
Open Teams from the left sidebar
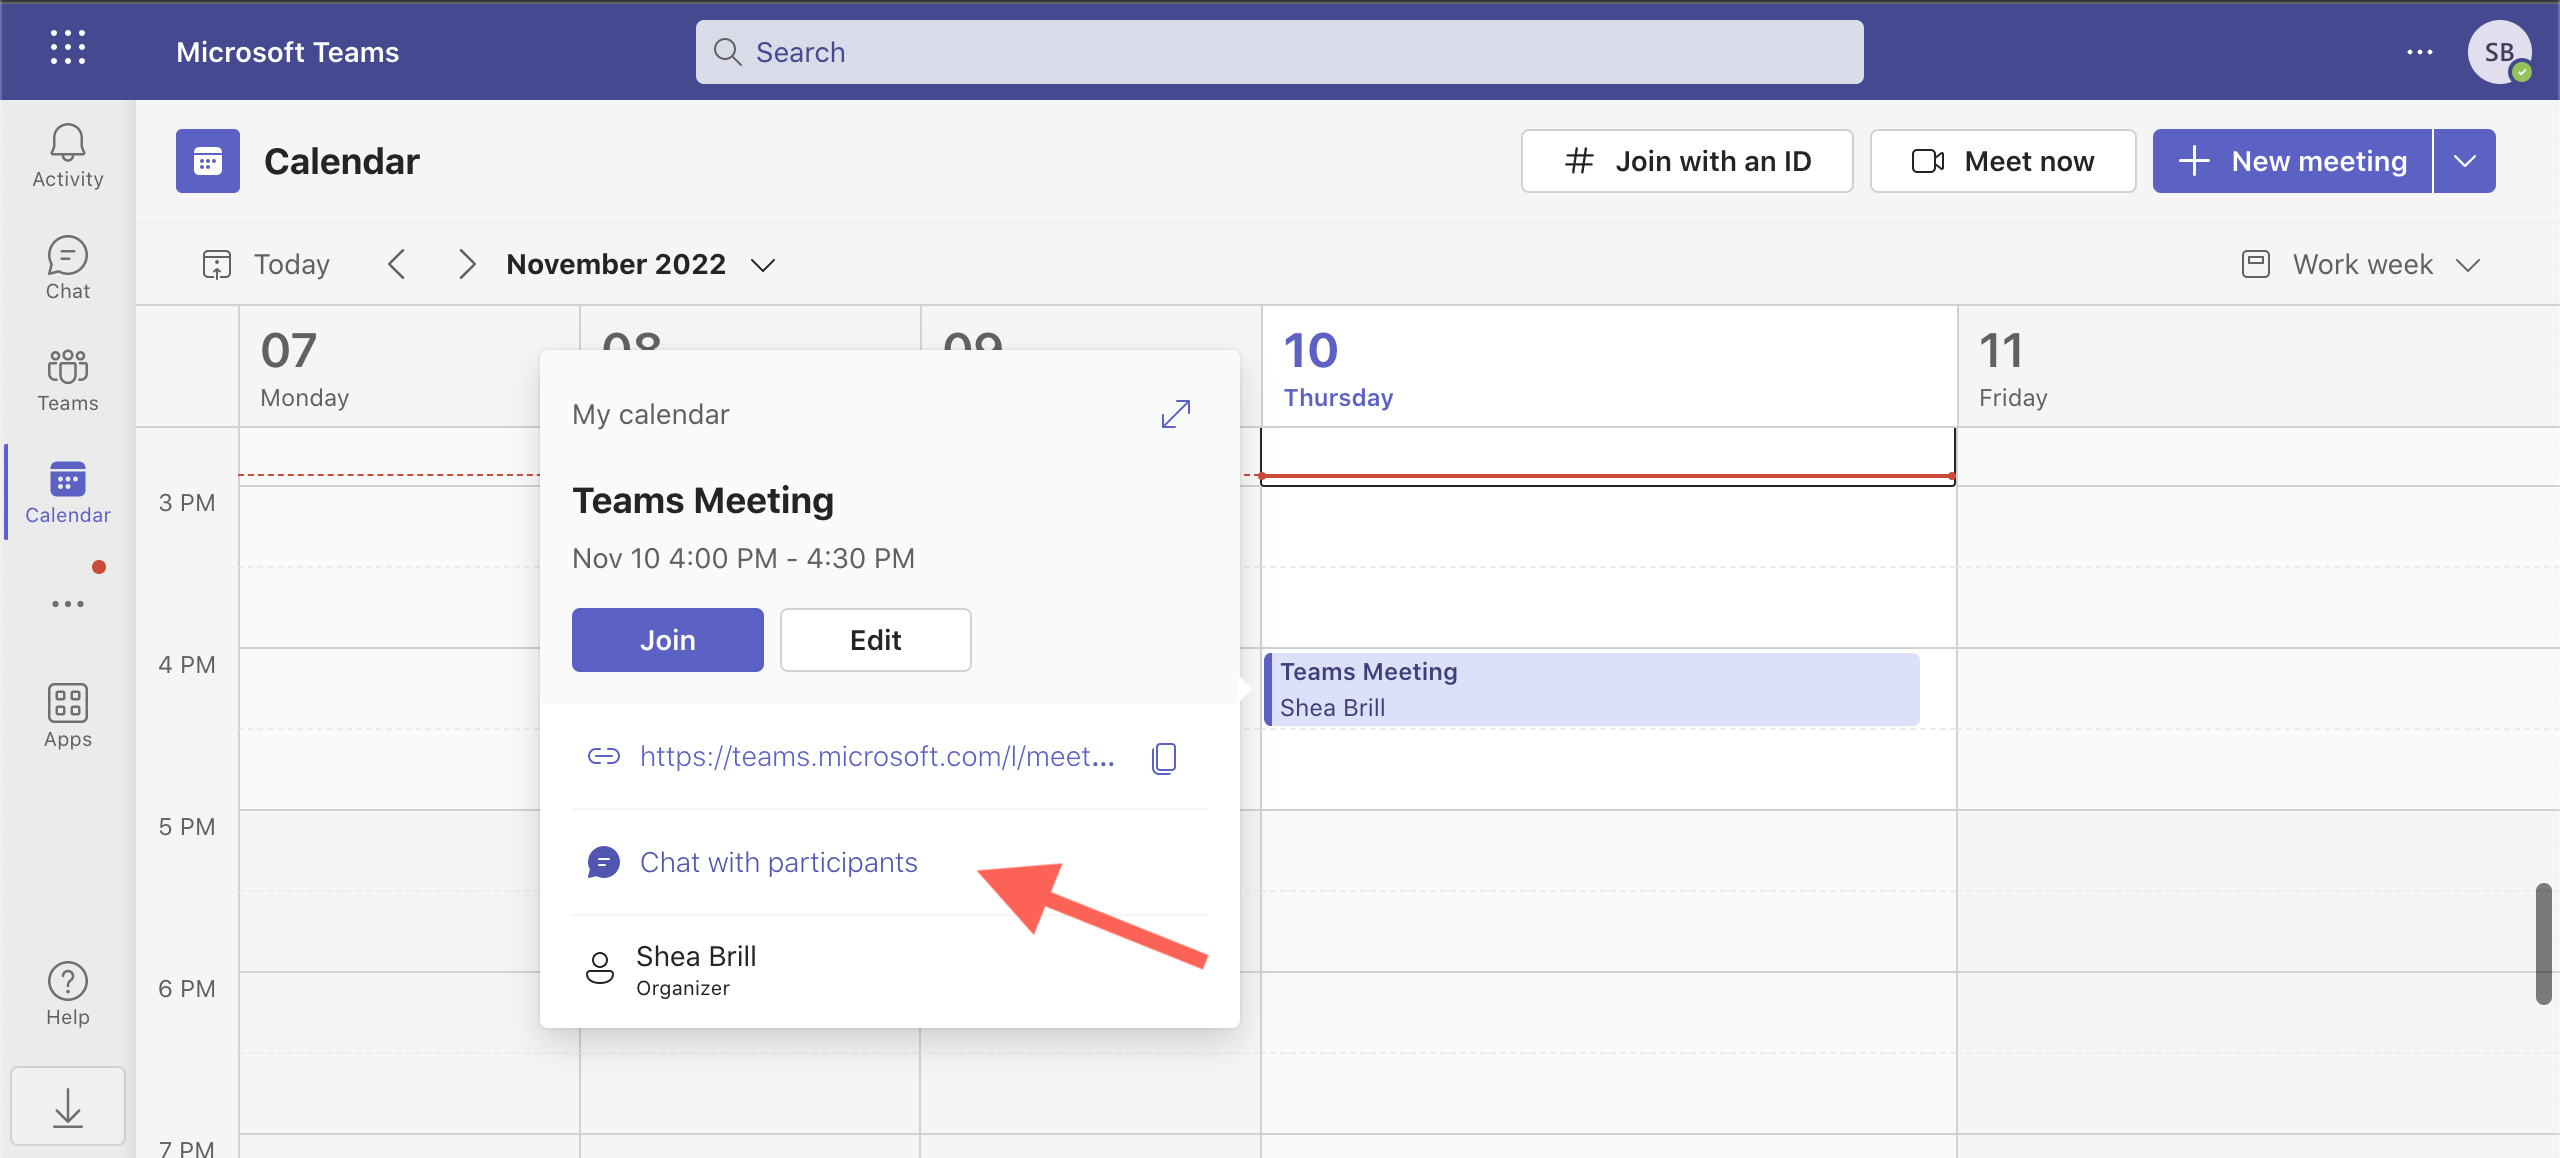pyautogui.click(x=68, y=380)
